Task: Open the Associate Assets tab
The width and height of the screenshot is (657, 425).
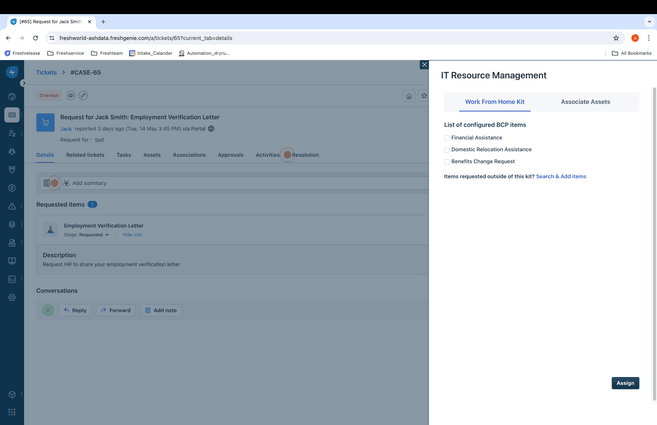Action: click(x=585, y=102)
